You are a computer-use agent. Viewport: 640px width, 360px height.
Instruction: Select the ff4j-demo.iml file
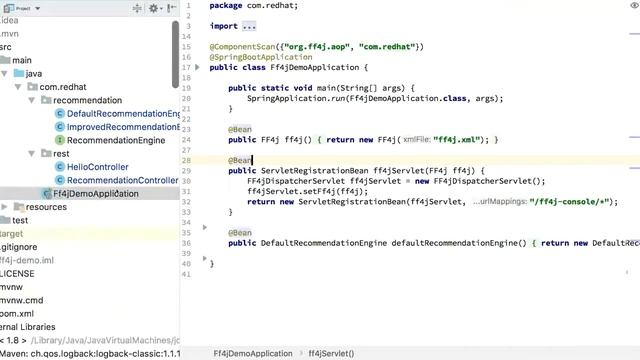[27, 260]
